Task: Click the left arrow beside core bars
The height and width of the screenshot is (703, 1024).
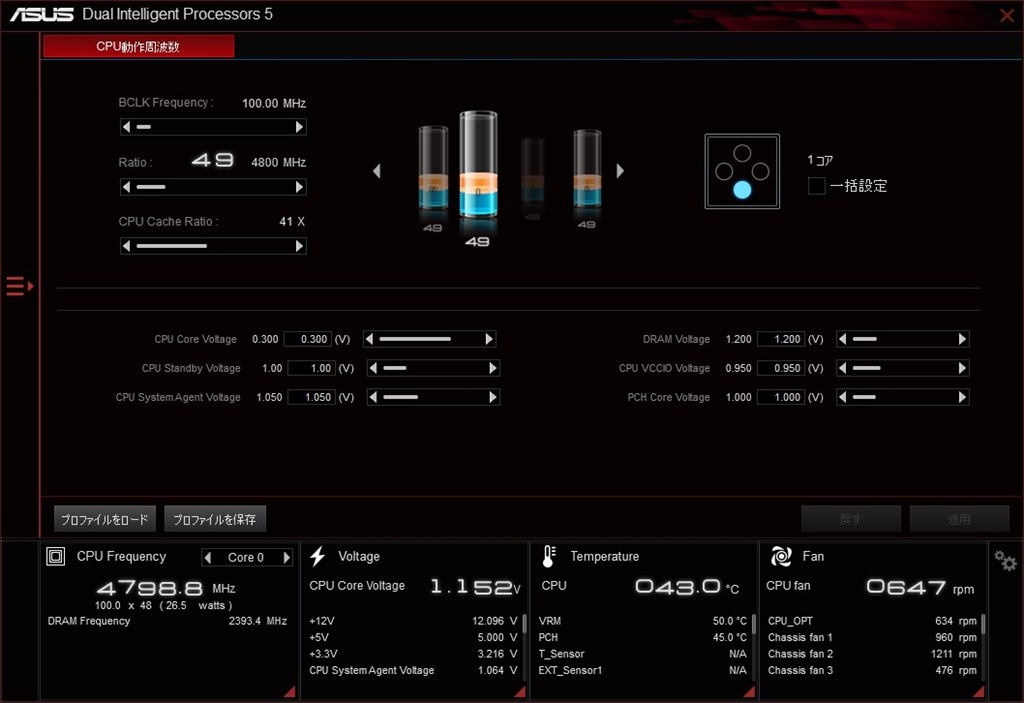Action: [376, 171]
